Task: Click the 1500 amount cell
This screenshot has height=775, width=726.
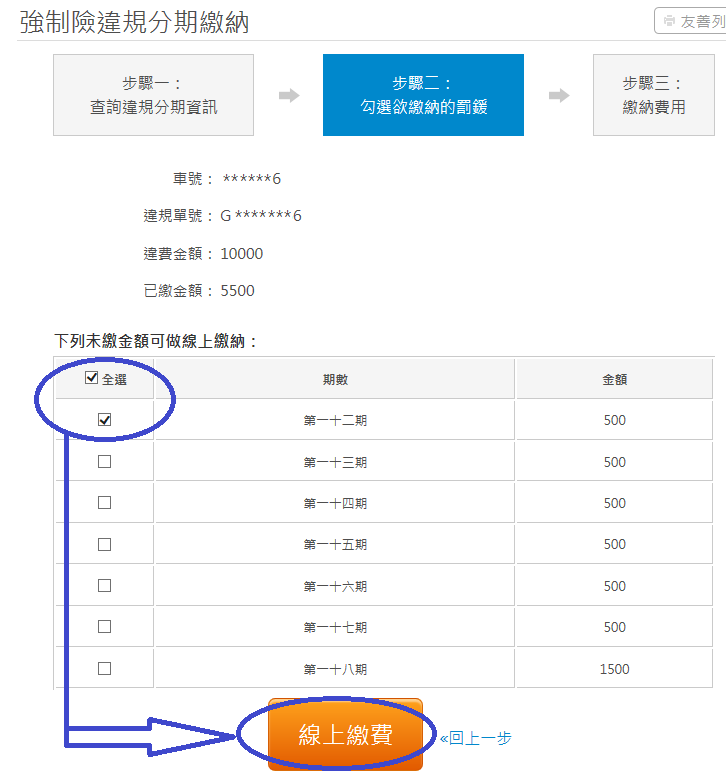Action: click(x=614, y=669)
